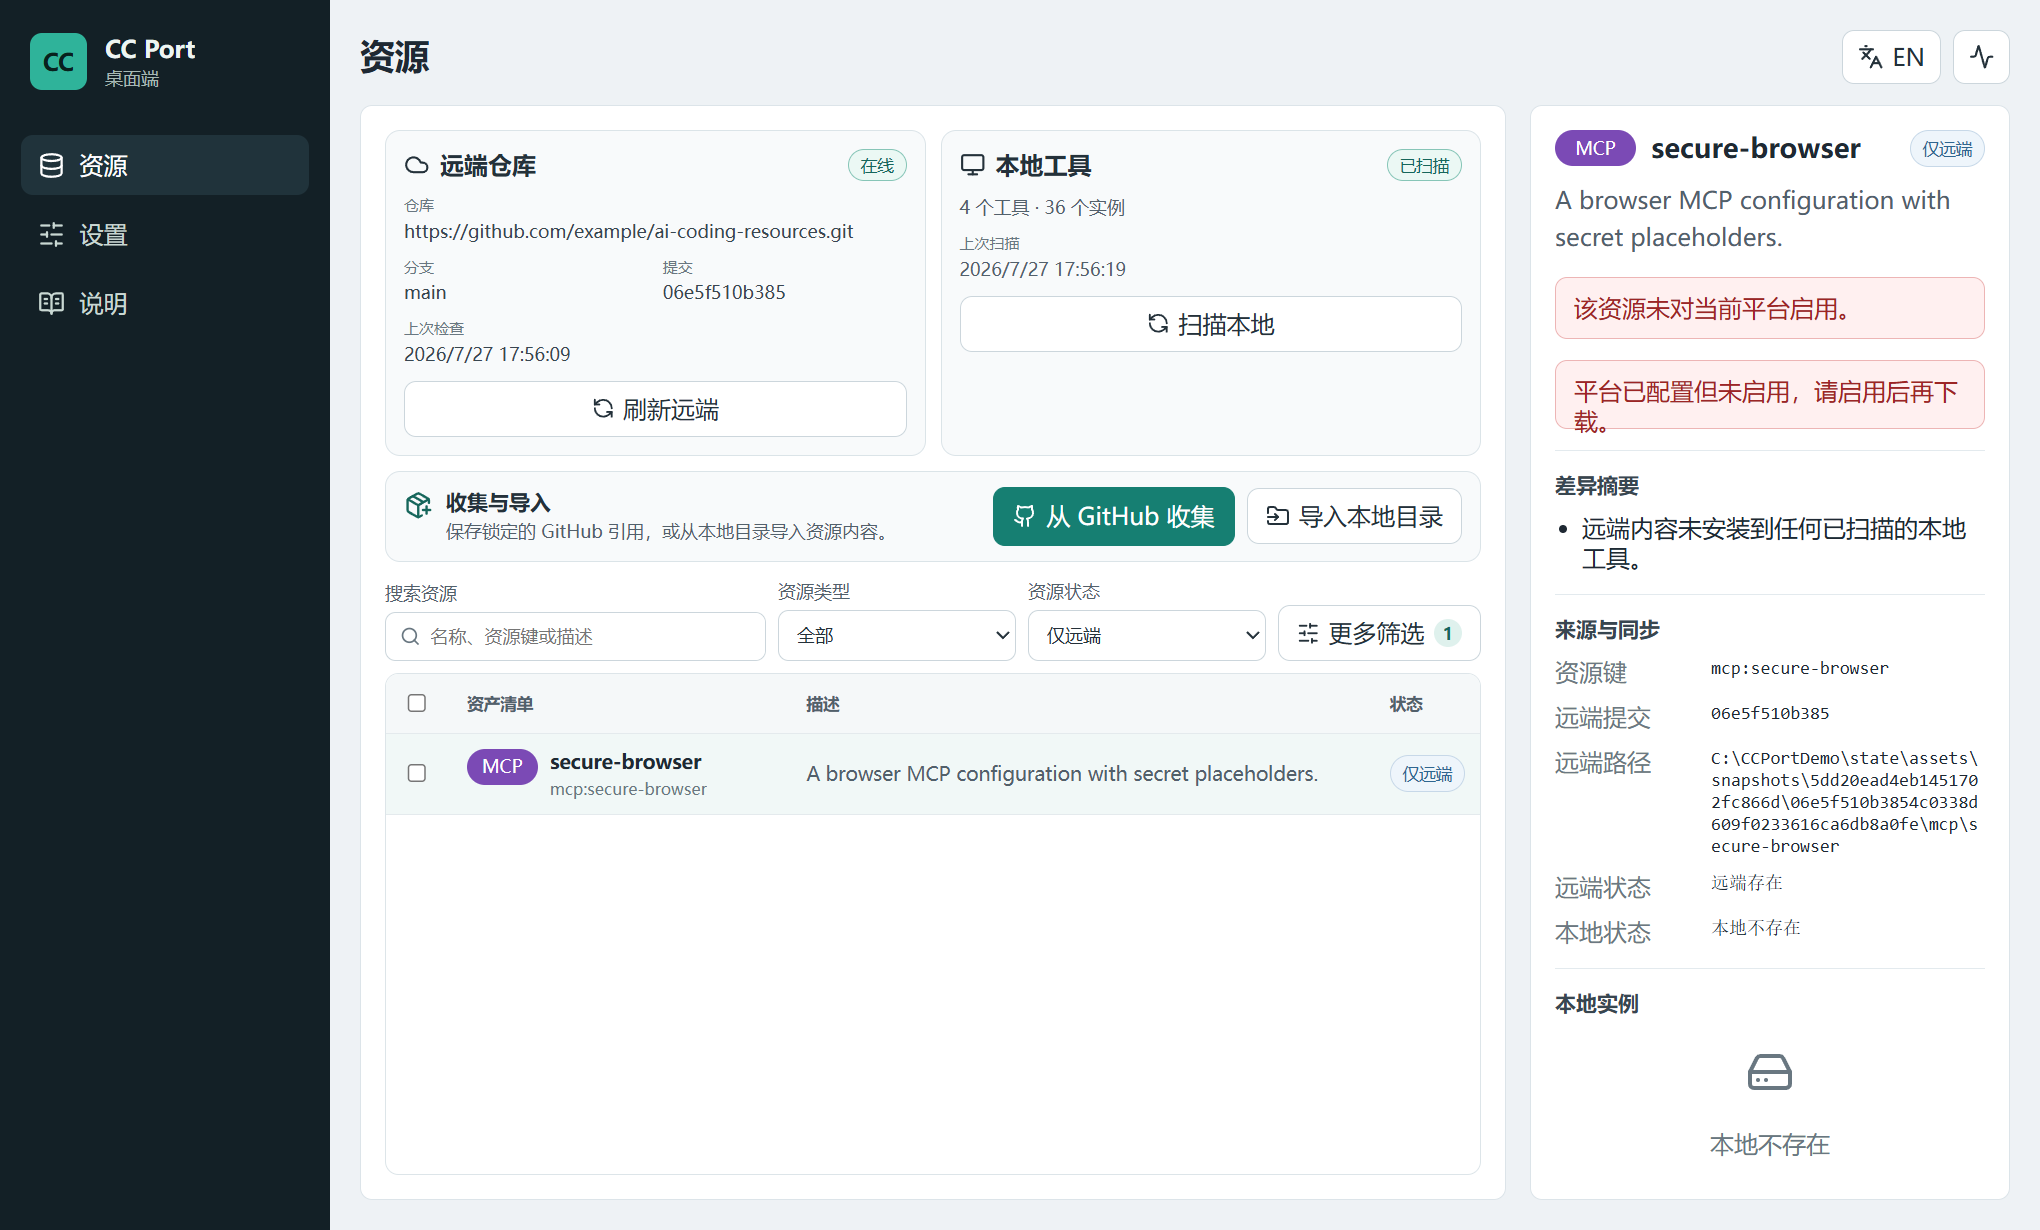2040x1230 pixels.
Task: Click the 远端提交 value 06e5f510b385
Action: coord(1769,713)
